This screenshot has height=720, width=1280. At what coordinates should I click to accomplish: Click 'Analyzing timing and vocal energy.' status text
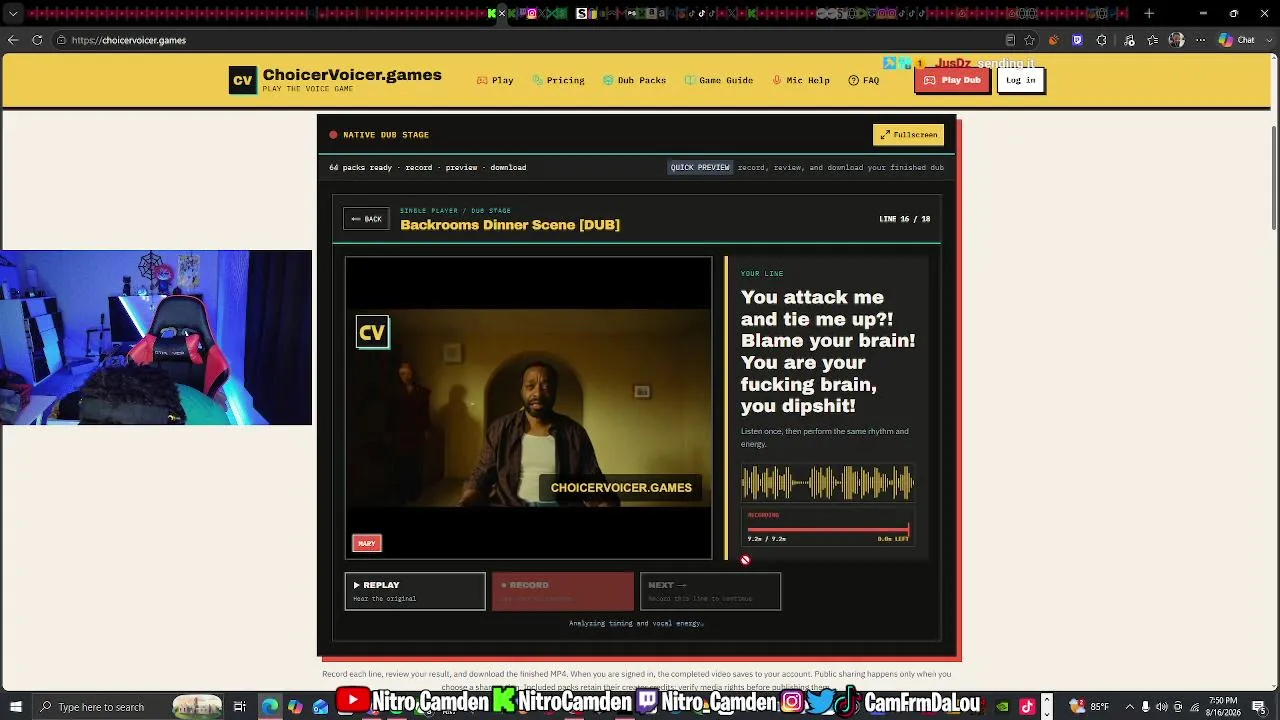click(637, 623)
